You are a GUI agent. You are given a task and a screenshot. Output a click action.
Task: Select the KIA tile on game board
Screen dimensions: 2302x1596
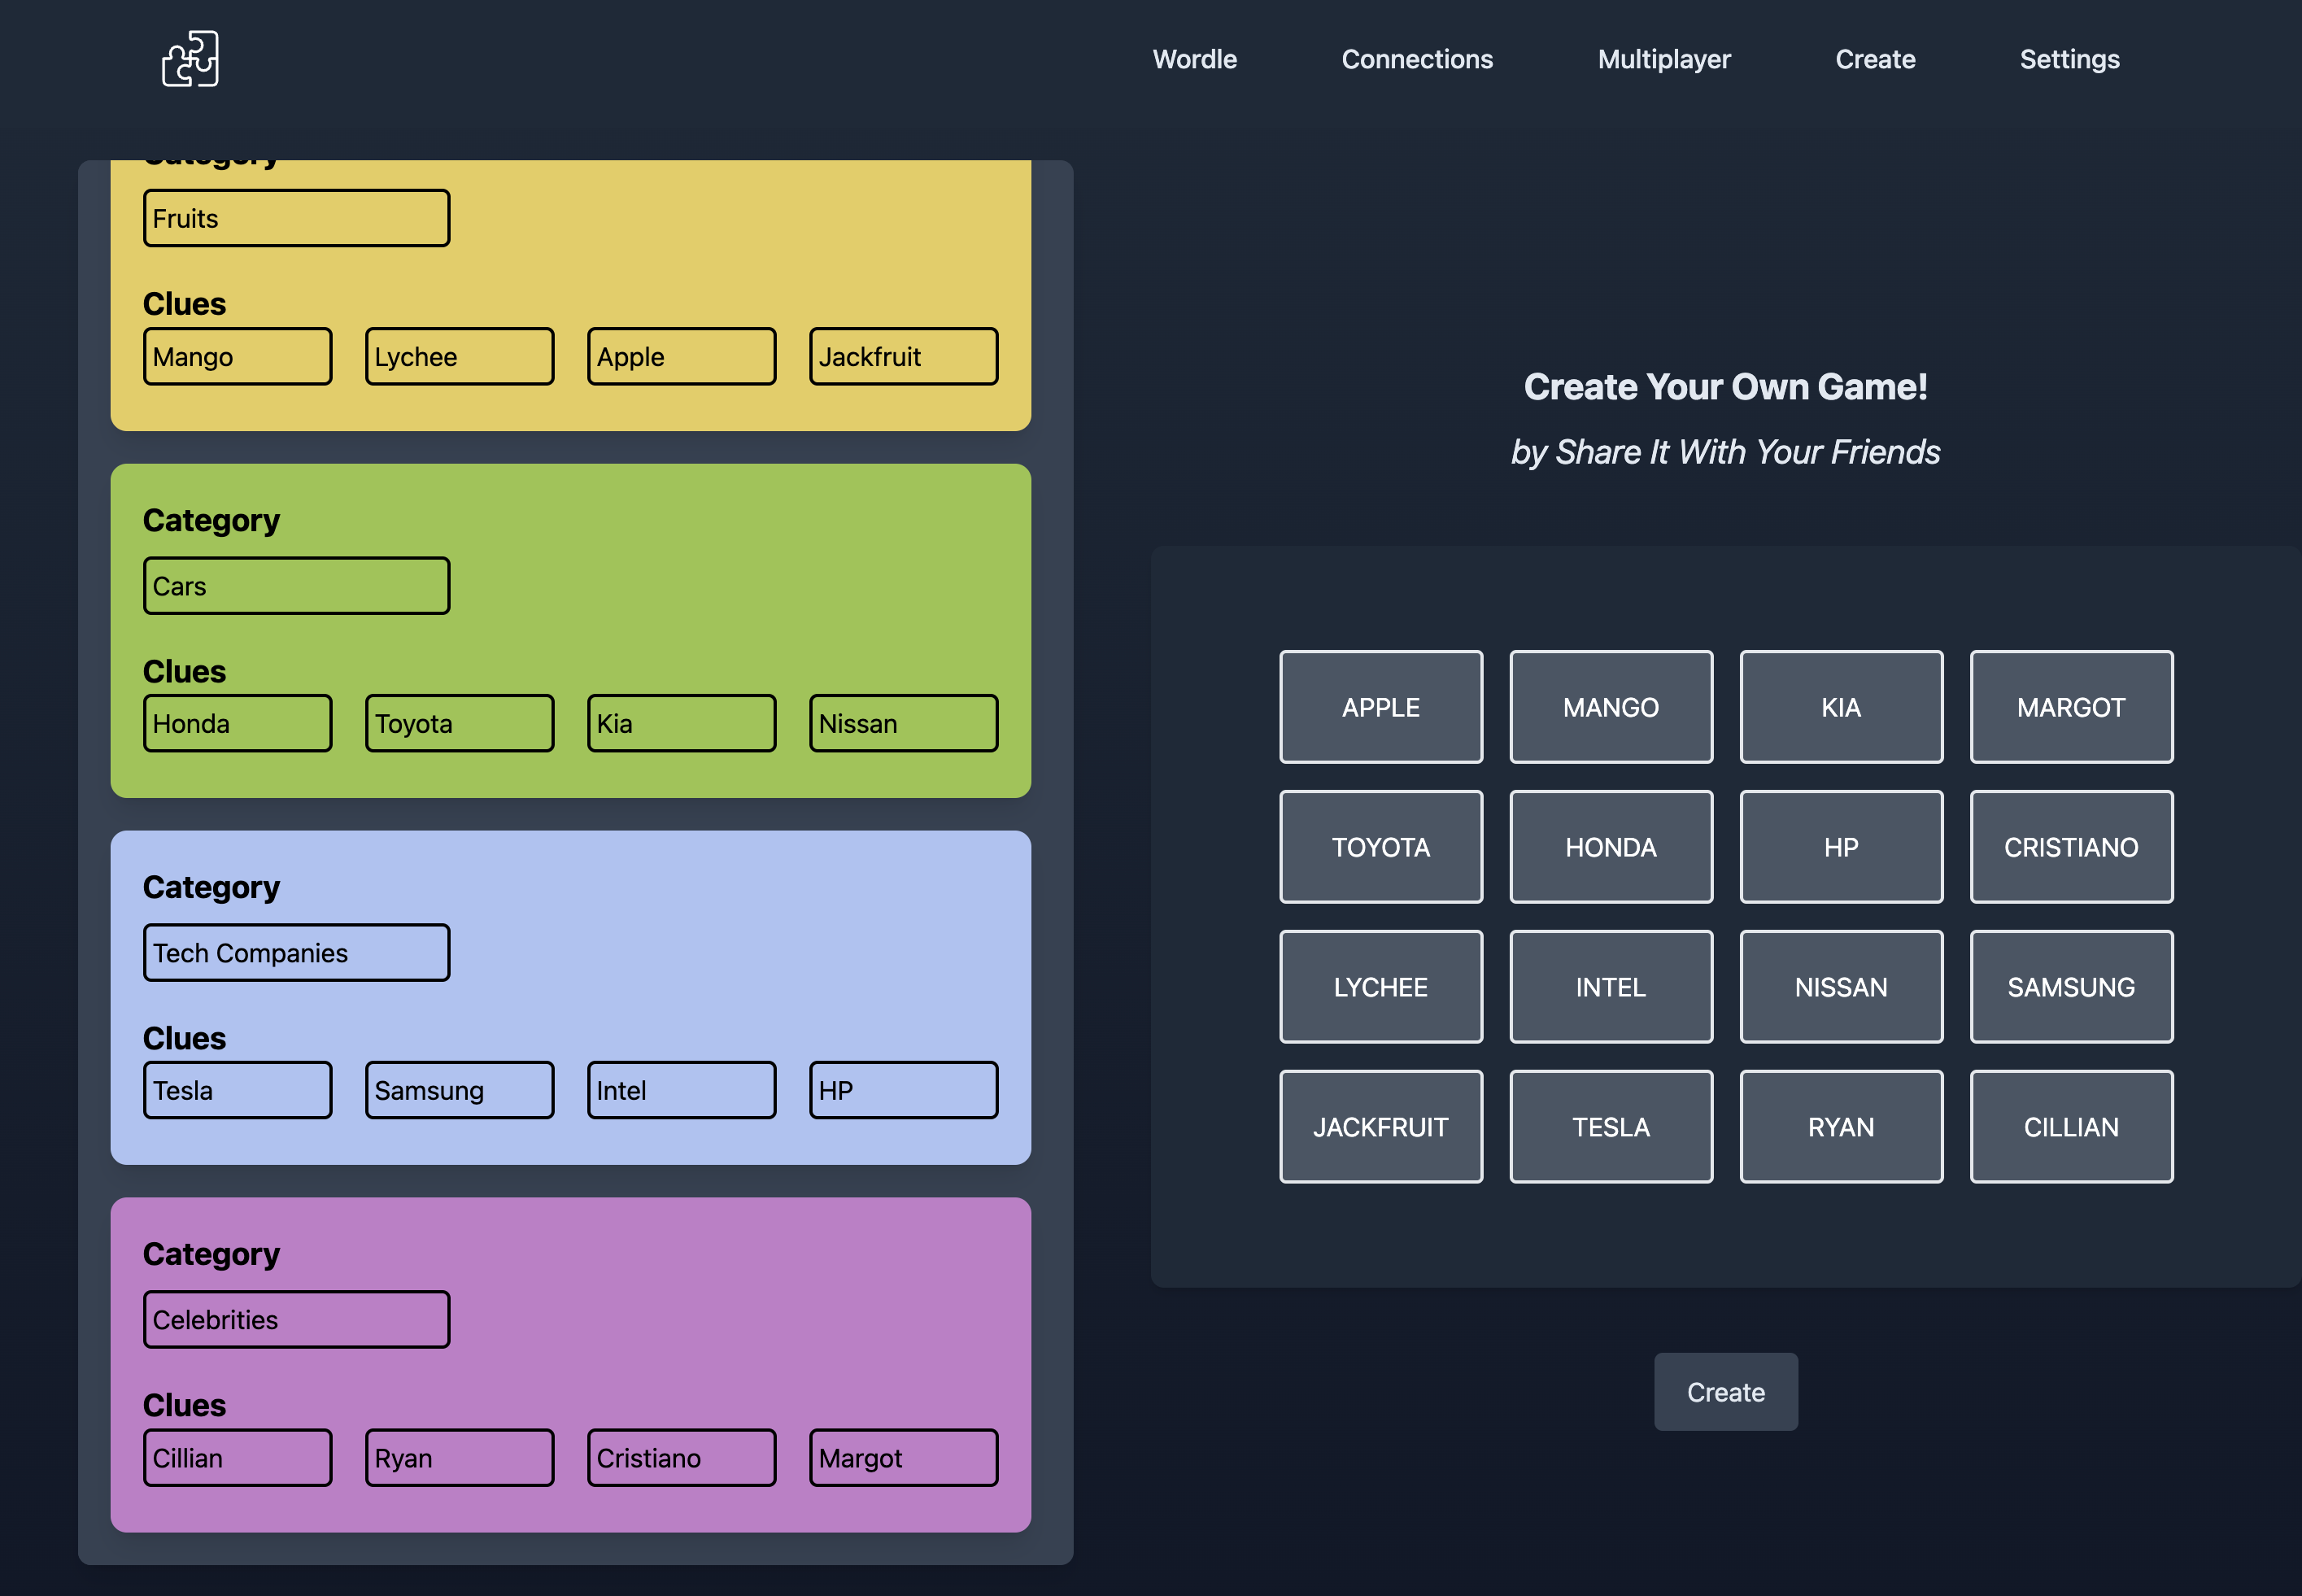[1842, 707]
